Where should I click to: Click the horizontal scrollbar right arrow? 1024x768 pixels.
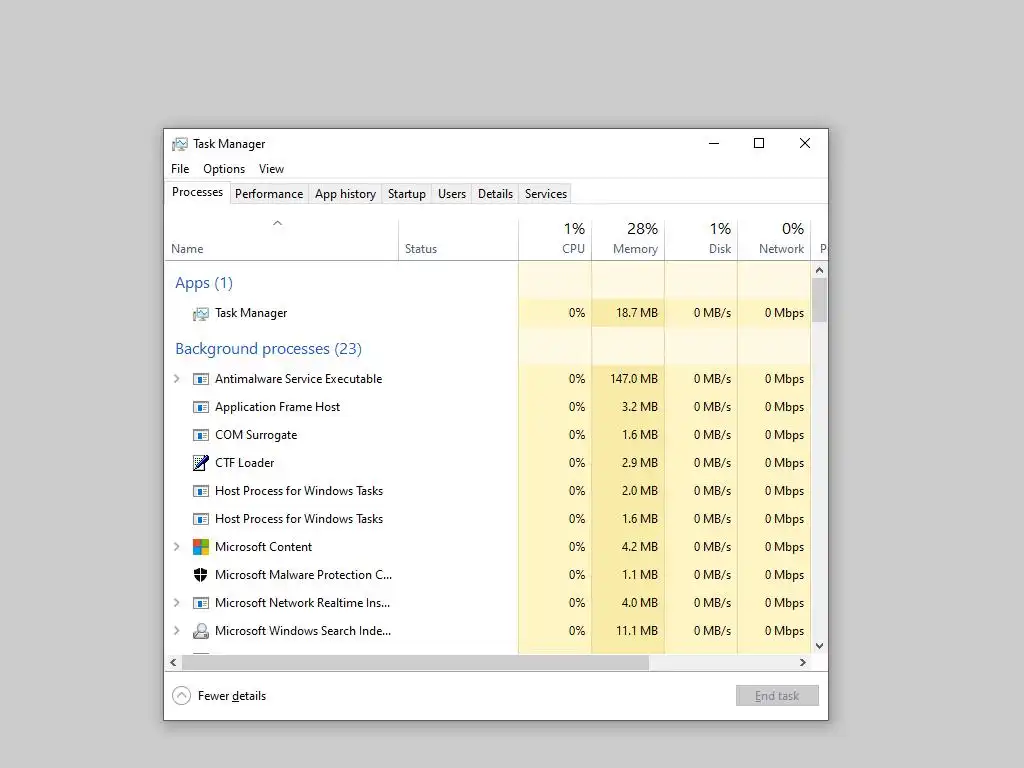click(803, 662)
